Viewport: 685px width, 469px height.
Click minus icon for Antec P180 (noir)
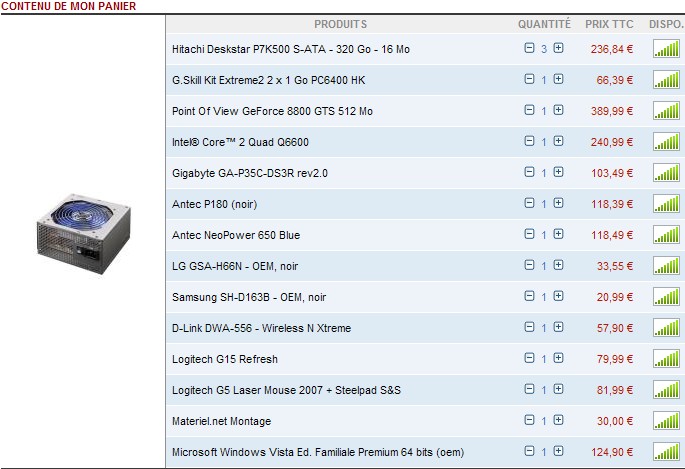tap(529, 203)
